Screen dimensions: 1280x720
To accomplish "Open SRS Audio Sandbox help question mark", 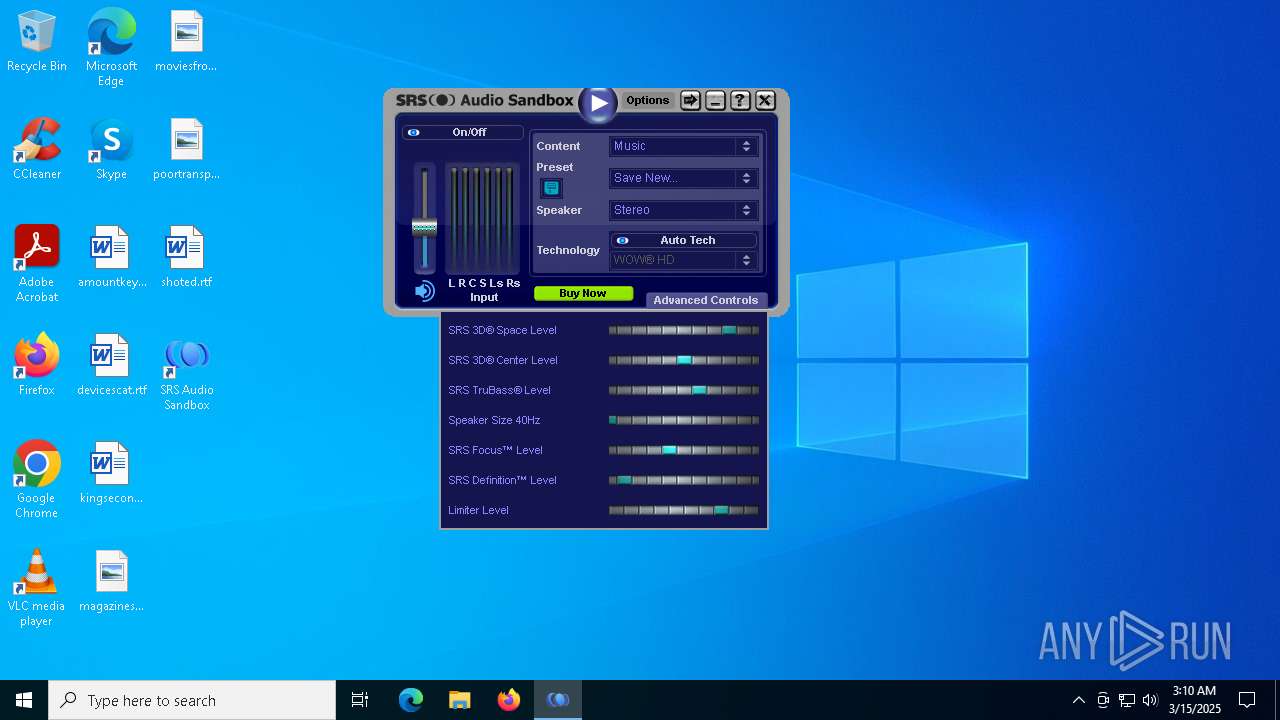I will pos(740,100).
